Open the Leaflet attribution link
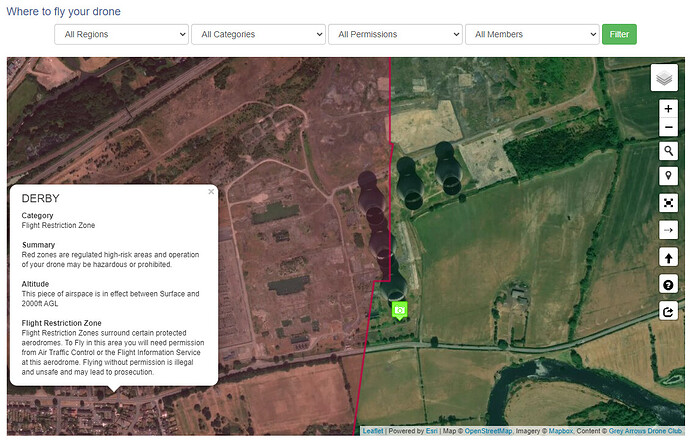The width and height of the screenshot is (690, 440). pyautogui.click(x=372, y=431)
